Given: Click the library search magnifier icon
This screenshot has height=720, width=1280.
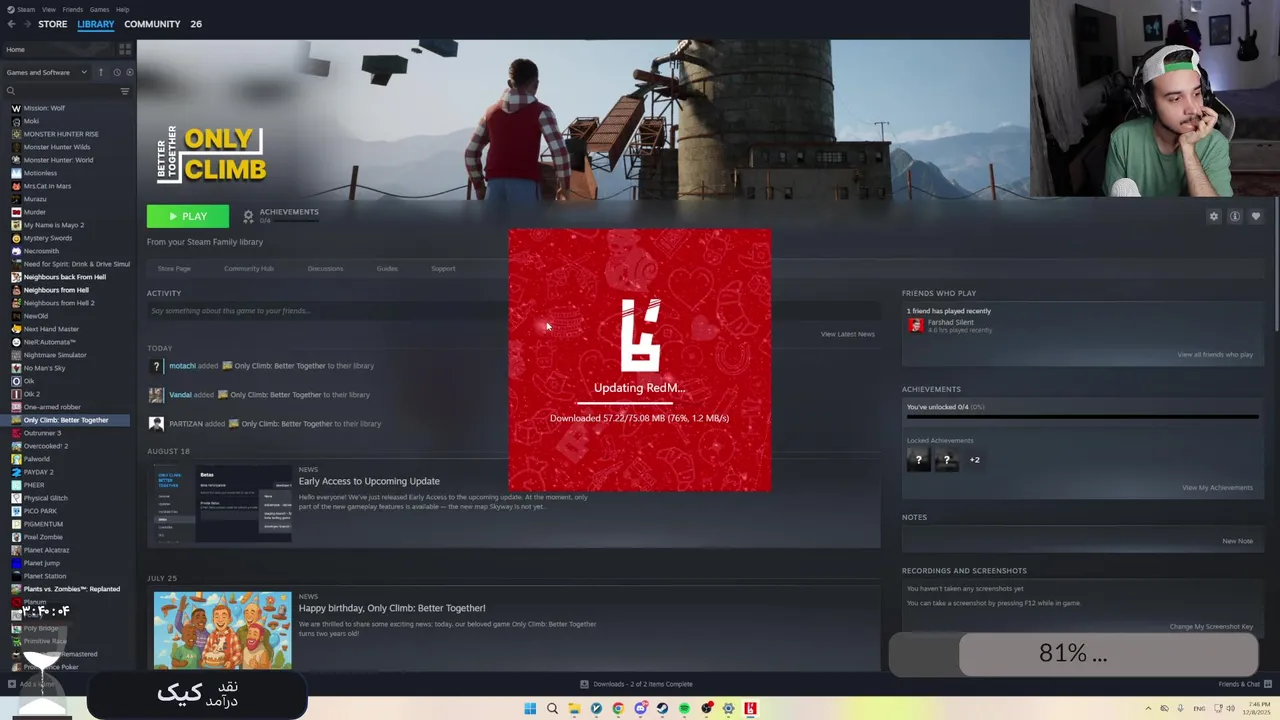Looking at the screenshot, I should 11,91.
